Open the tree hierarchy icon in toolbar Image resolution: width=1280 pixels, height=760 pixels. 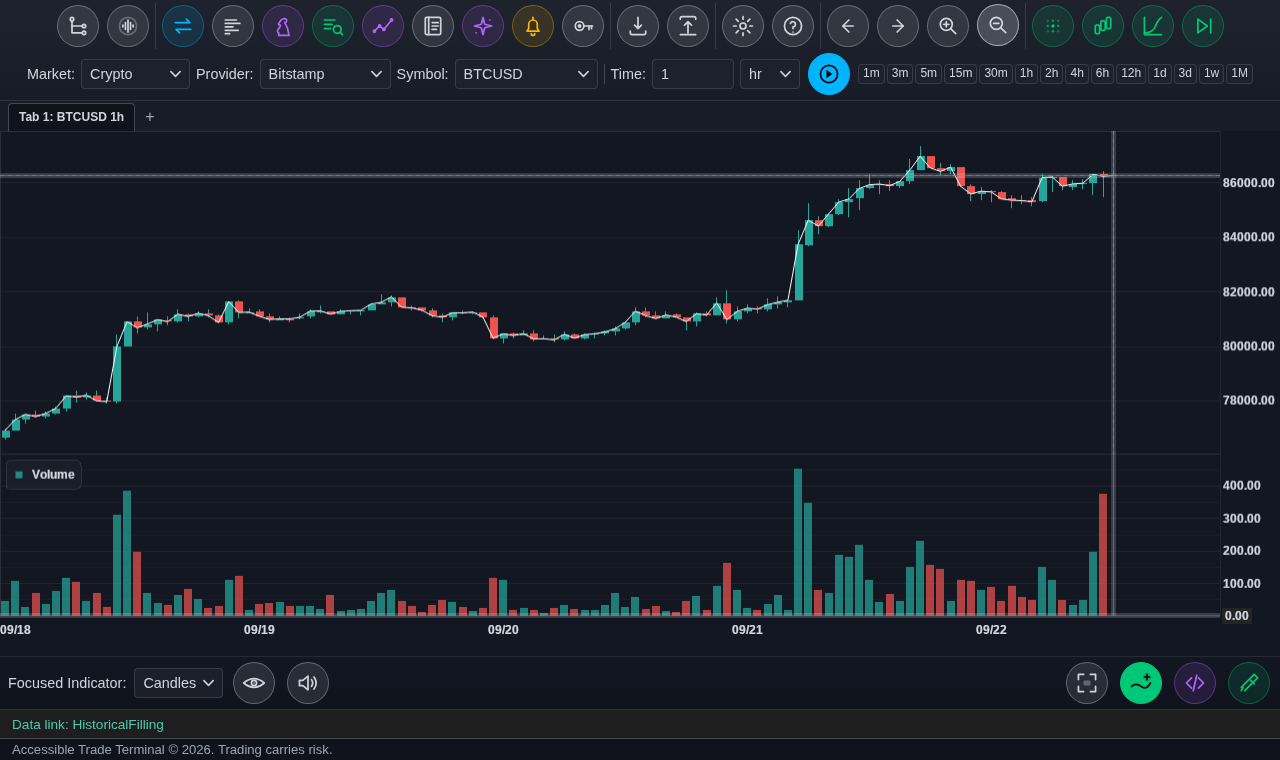coord(78,26)
